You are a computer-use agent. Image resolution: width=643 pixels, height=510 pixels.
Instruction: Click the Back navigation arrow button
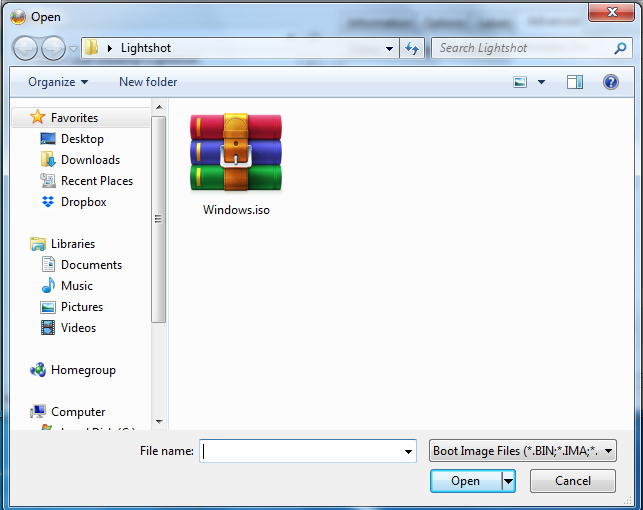click(x=25, y=48)
